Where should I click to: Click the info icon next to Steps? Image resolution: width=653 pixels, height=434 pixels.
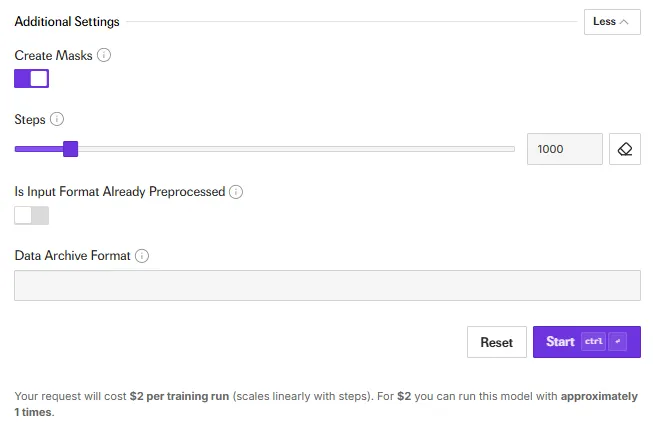click(57, 119)
